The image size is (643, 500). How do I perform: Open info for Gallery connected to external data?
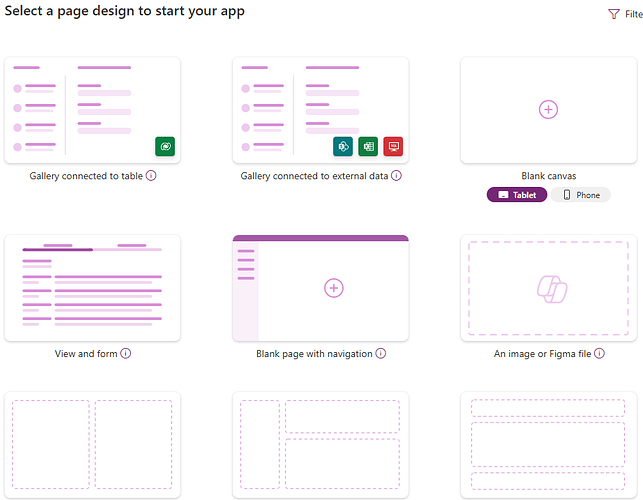396,176
